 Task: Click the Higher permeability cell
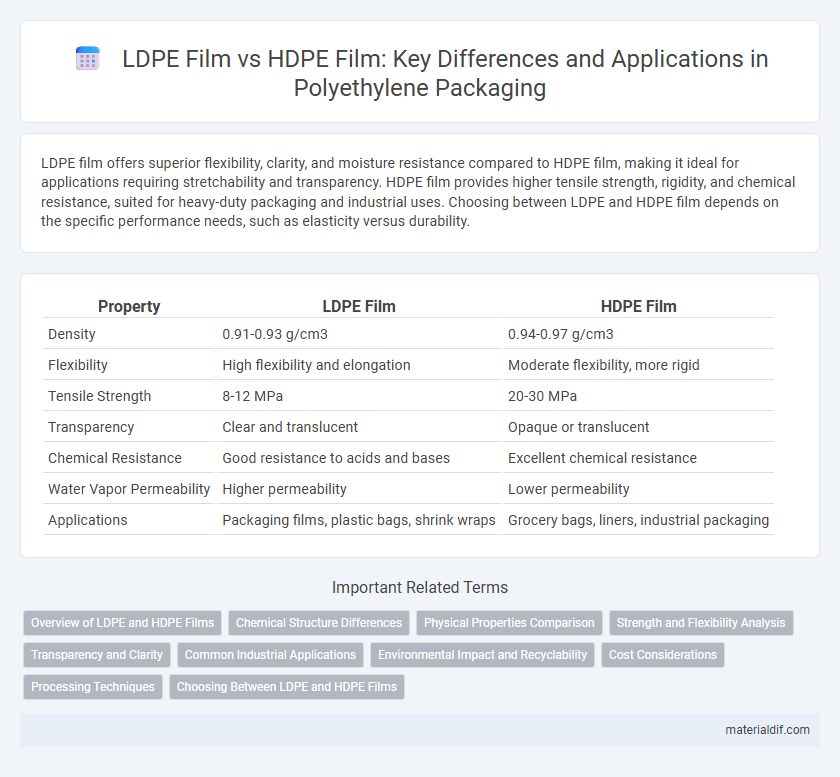[358, 489]
